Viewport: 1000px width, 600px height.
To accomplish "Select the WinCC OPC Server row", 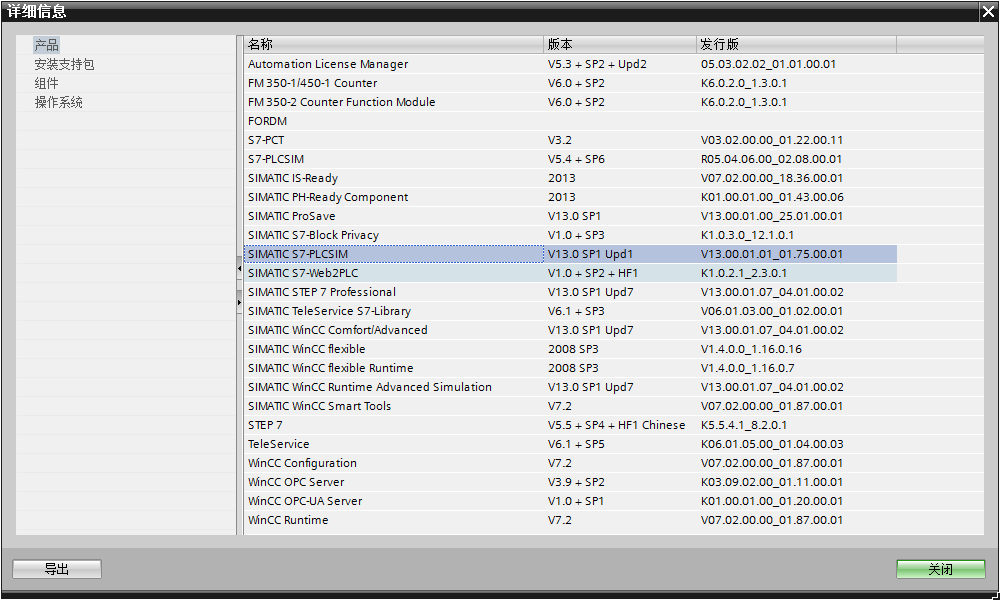I will [x=570, y=482].
